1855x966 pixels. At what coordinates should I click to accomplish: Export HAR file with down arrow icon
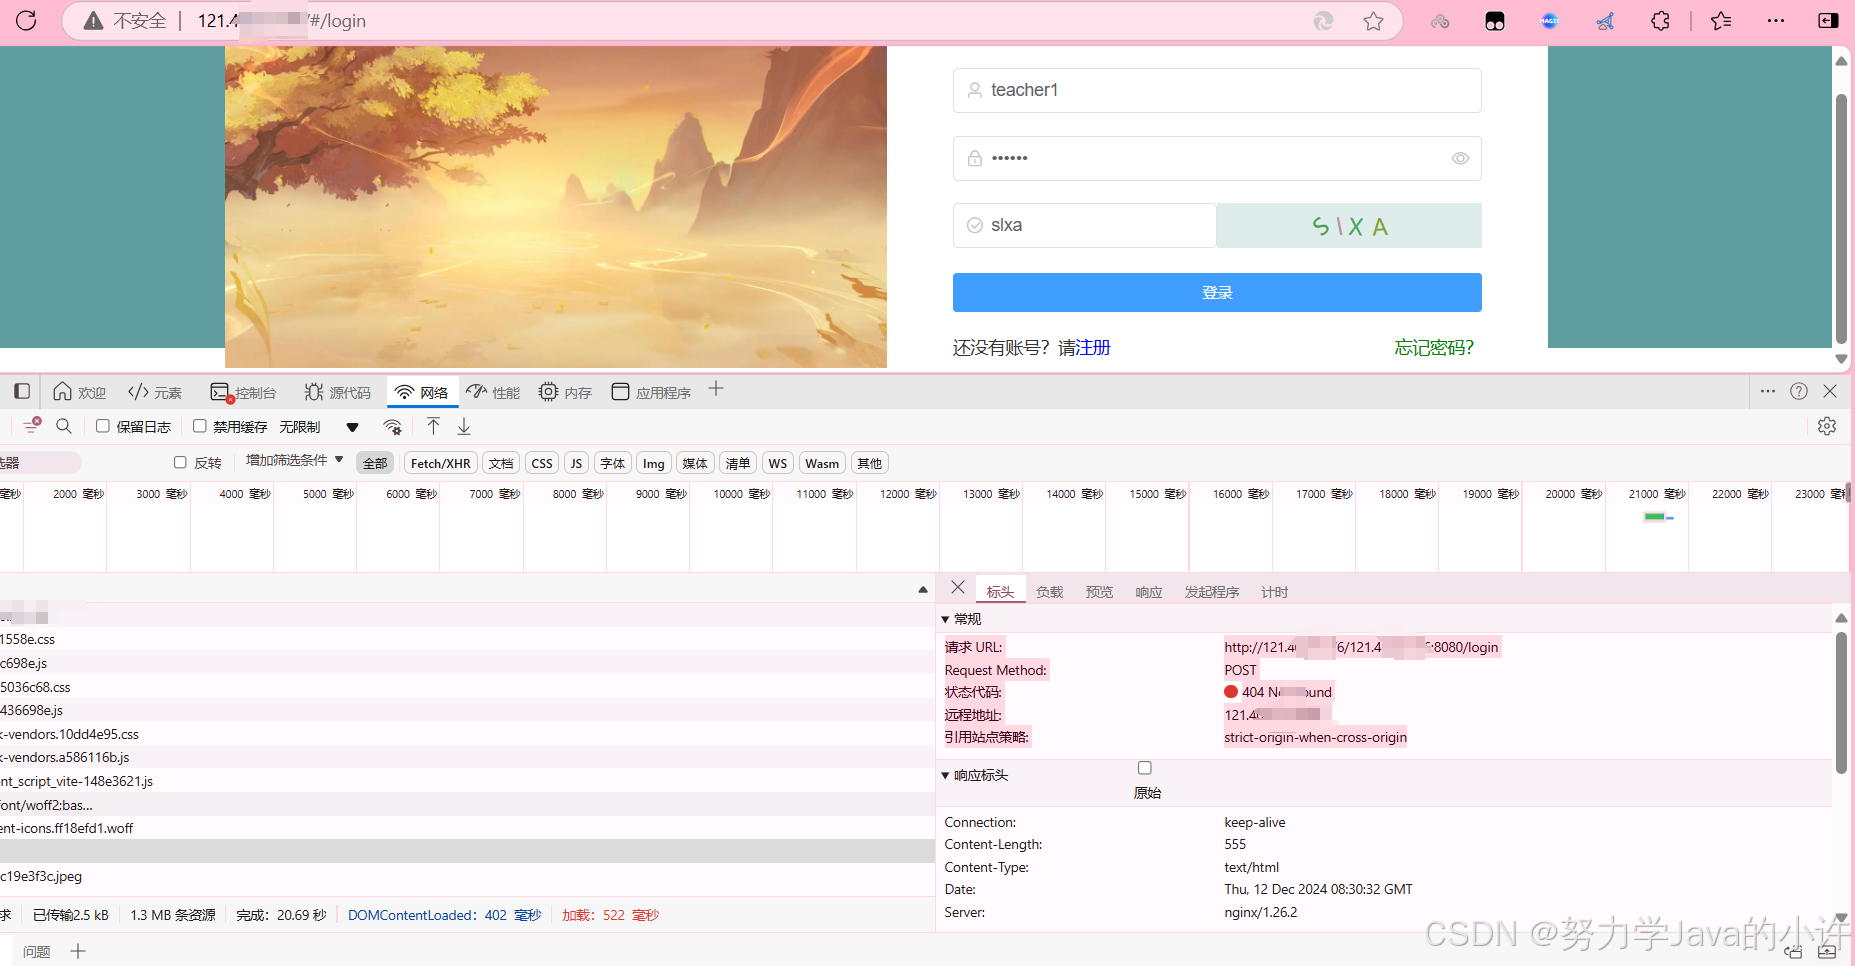[464, 426]
